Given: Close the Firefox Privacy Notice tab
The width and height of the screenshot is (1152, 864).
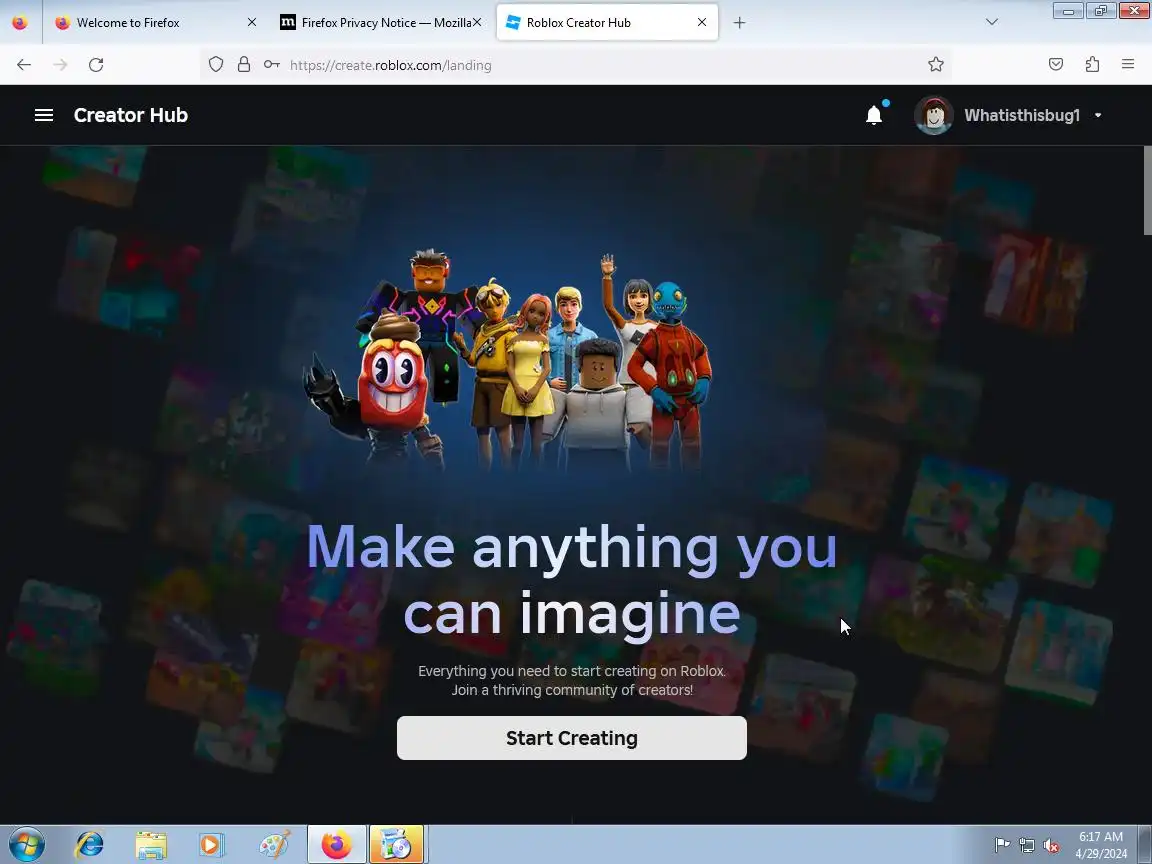Looking at the screenshot, I should [477, 23].
